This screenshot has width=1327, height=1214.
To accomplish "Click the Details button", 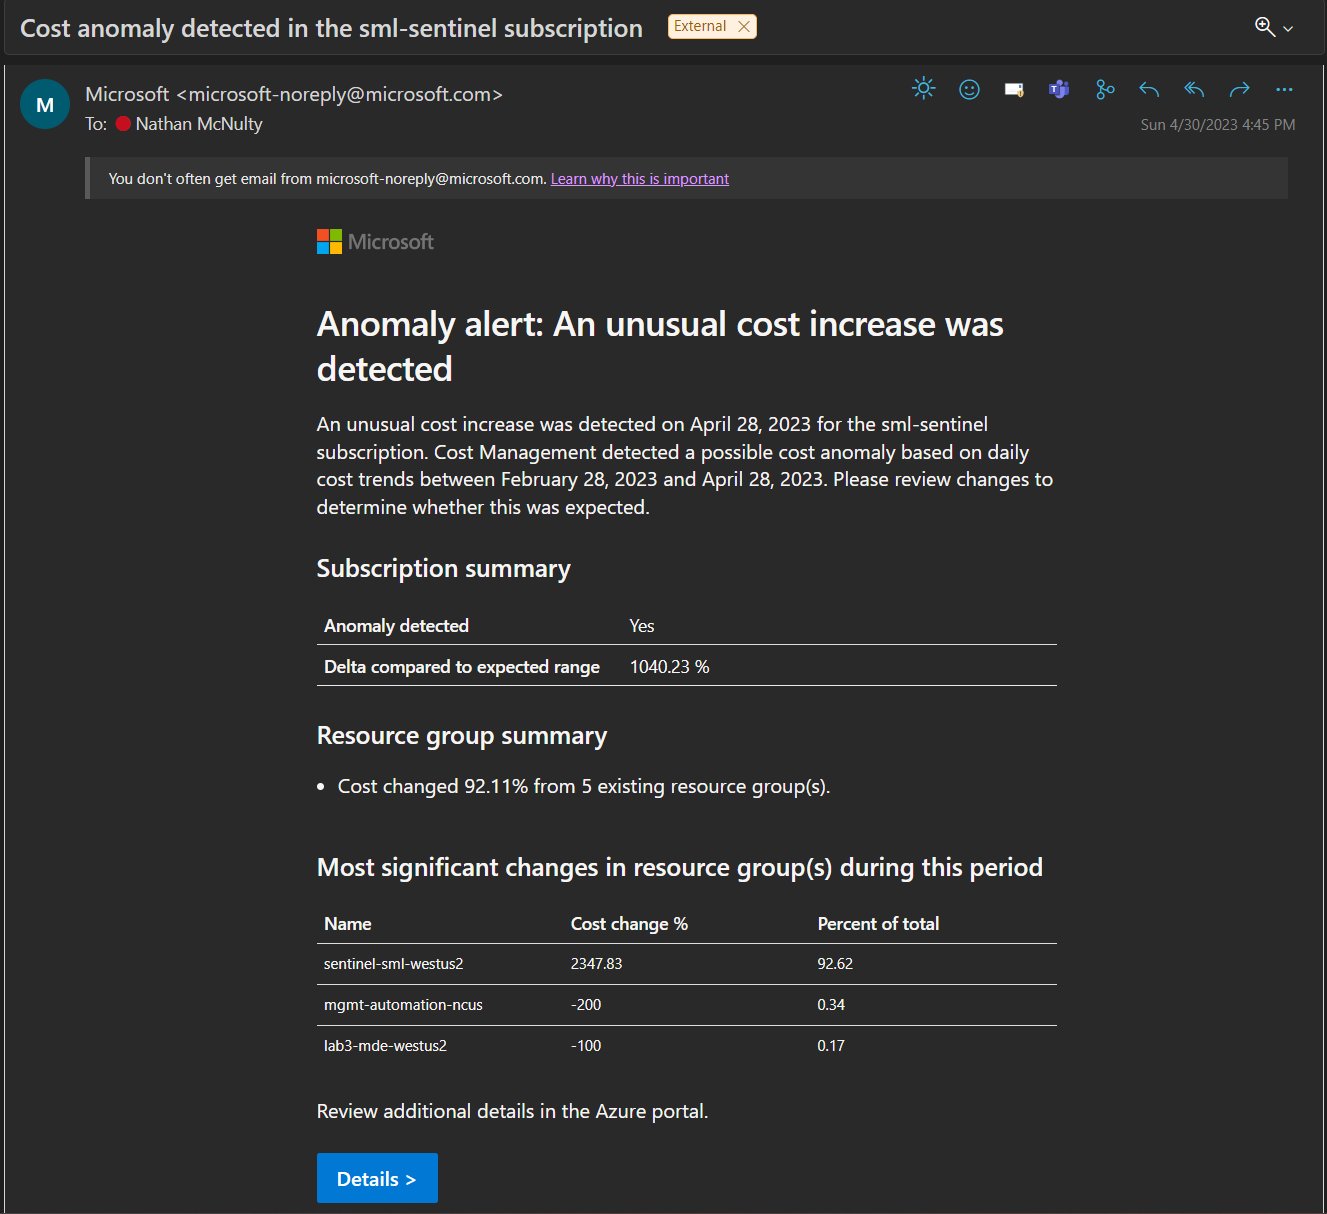I will pyautogui.click(x=377, y=1178).
